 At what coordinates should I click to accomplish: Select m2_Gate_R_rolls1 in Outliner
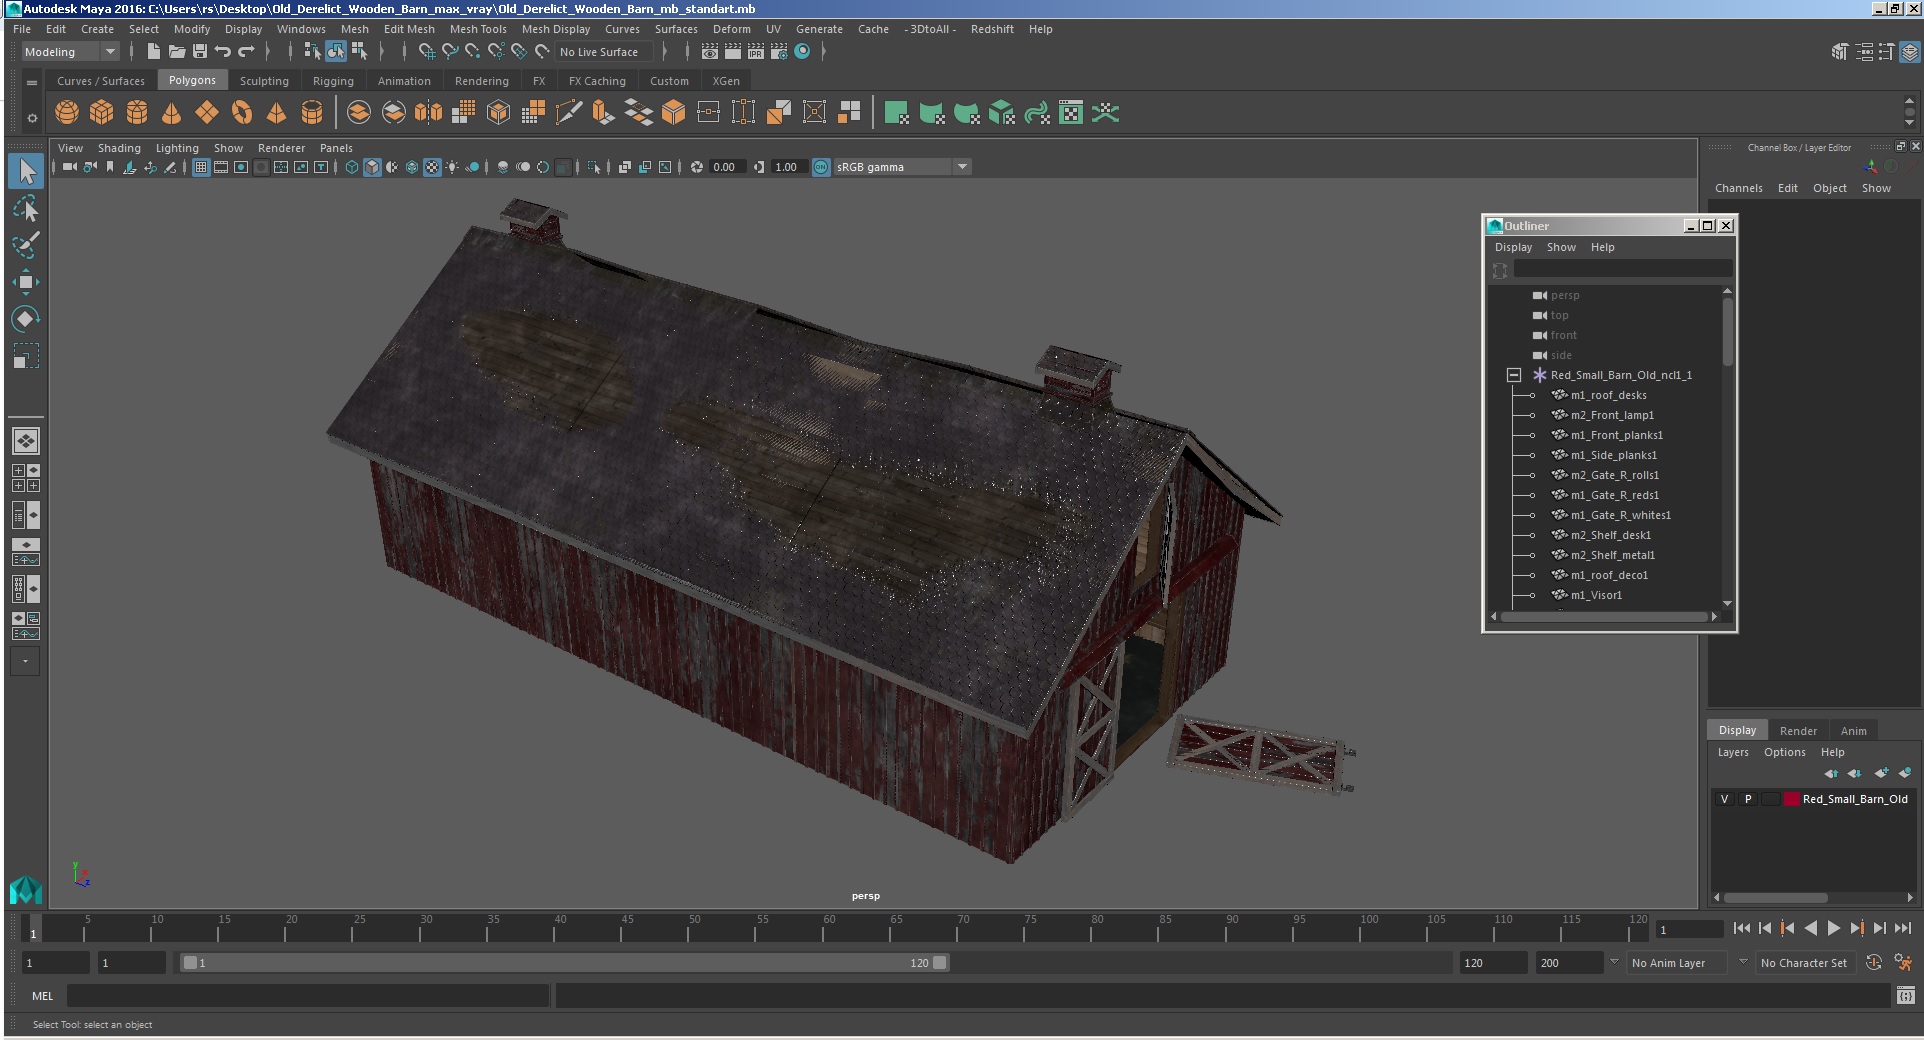[x=1614, y=475]
